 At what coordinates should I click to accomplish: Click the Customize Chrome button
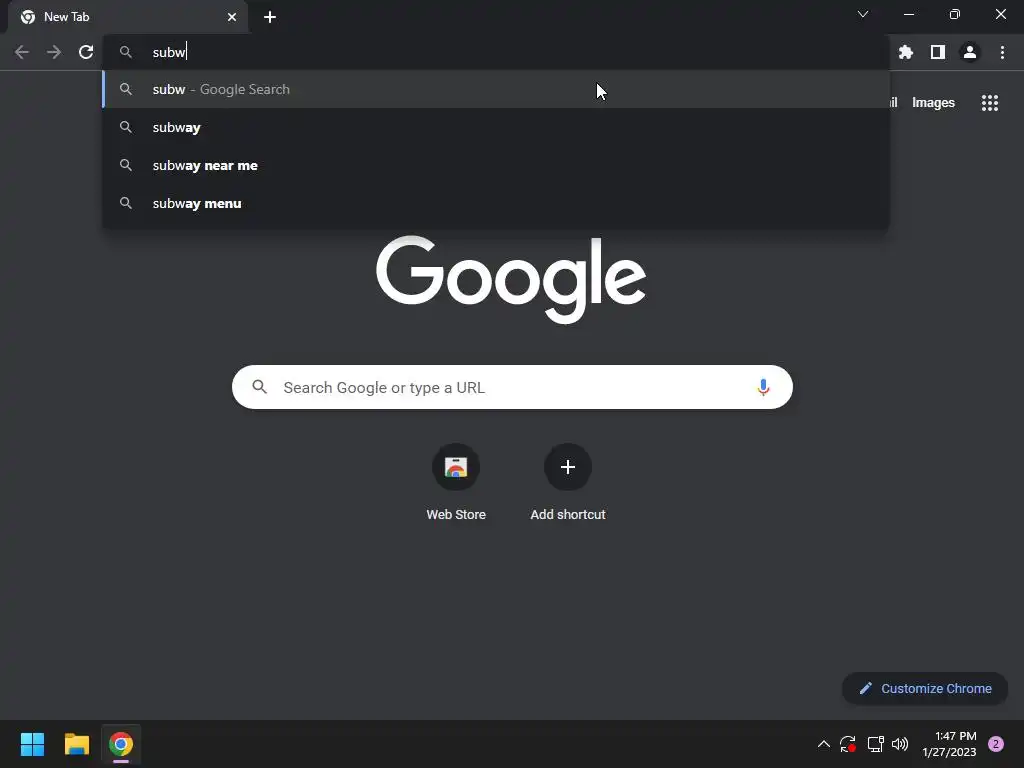[x=925, y=688]
